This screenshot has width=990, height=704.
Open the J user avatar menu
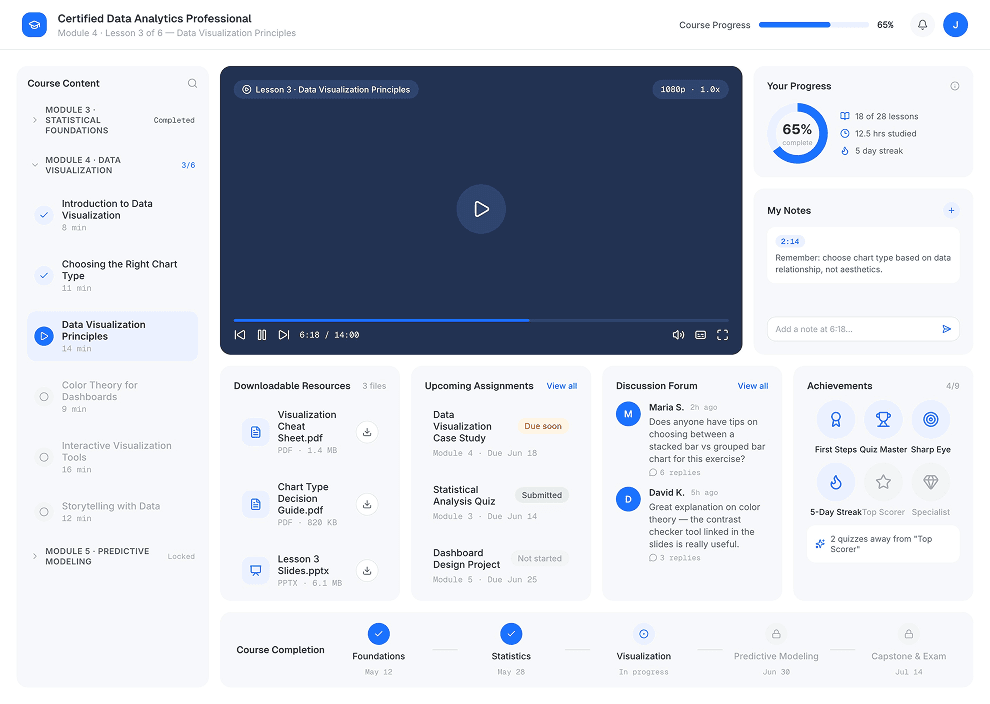[955, 25]
